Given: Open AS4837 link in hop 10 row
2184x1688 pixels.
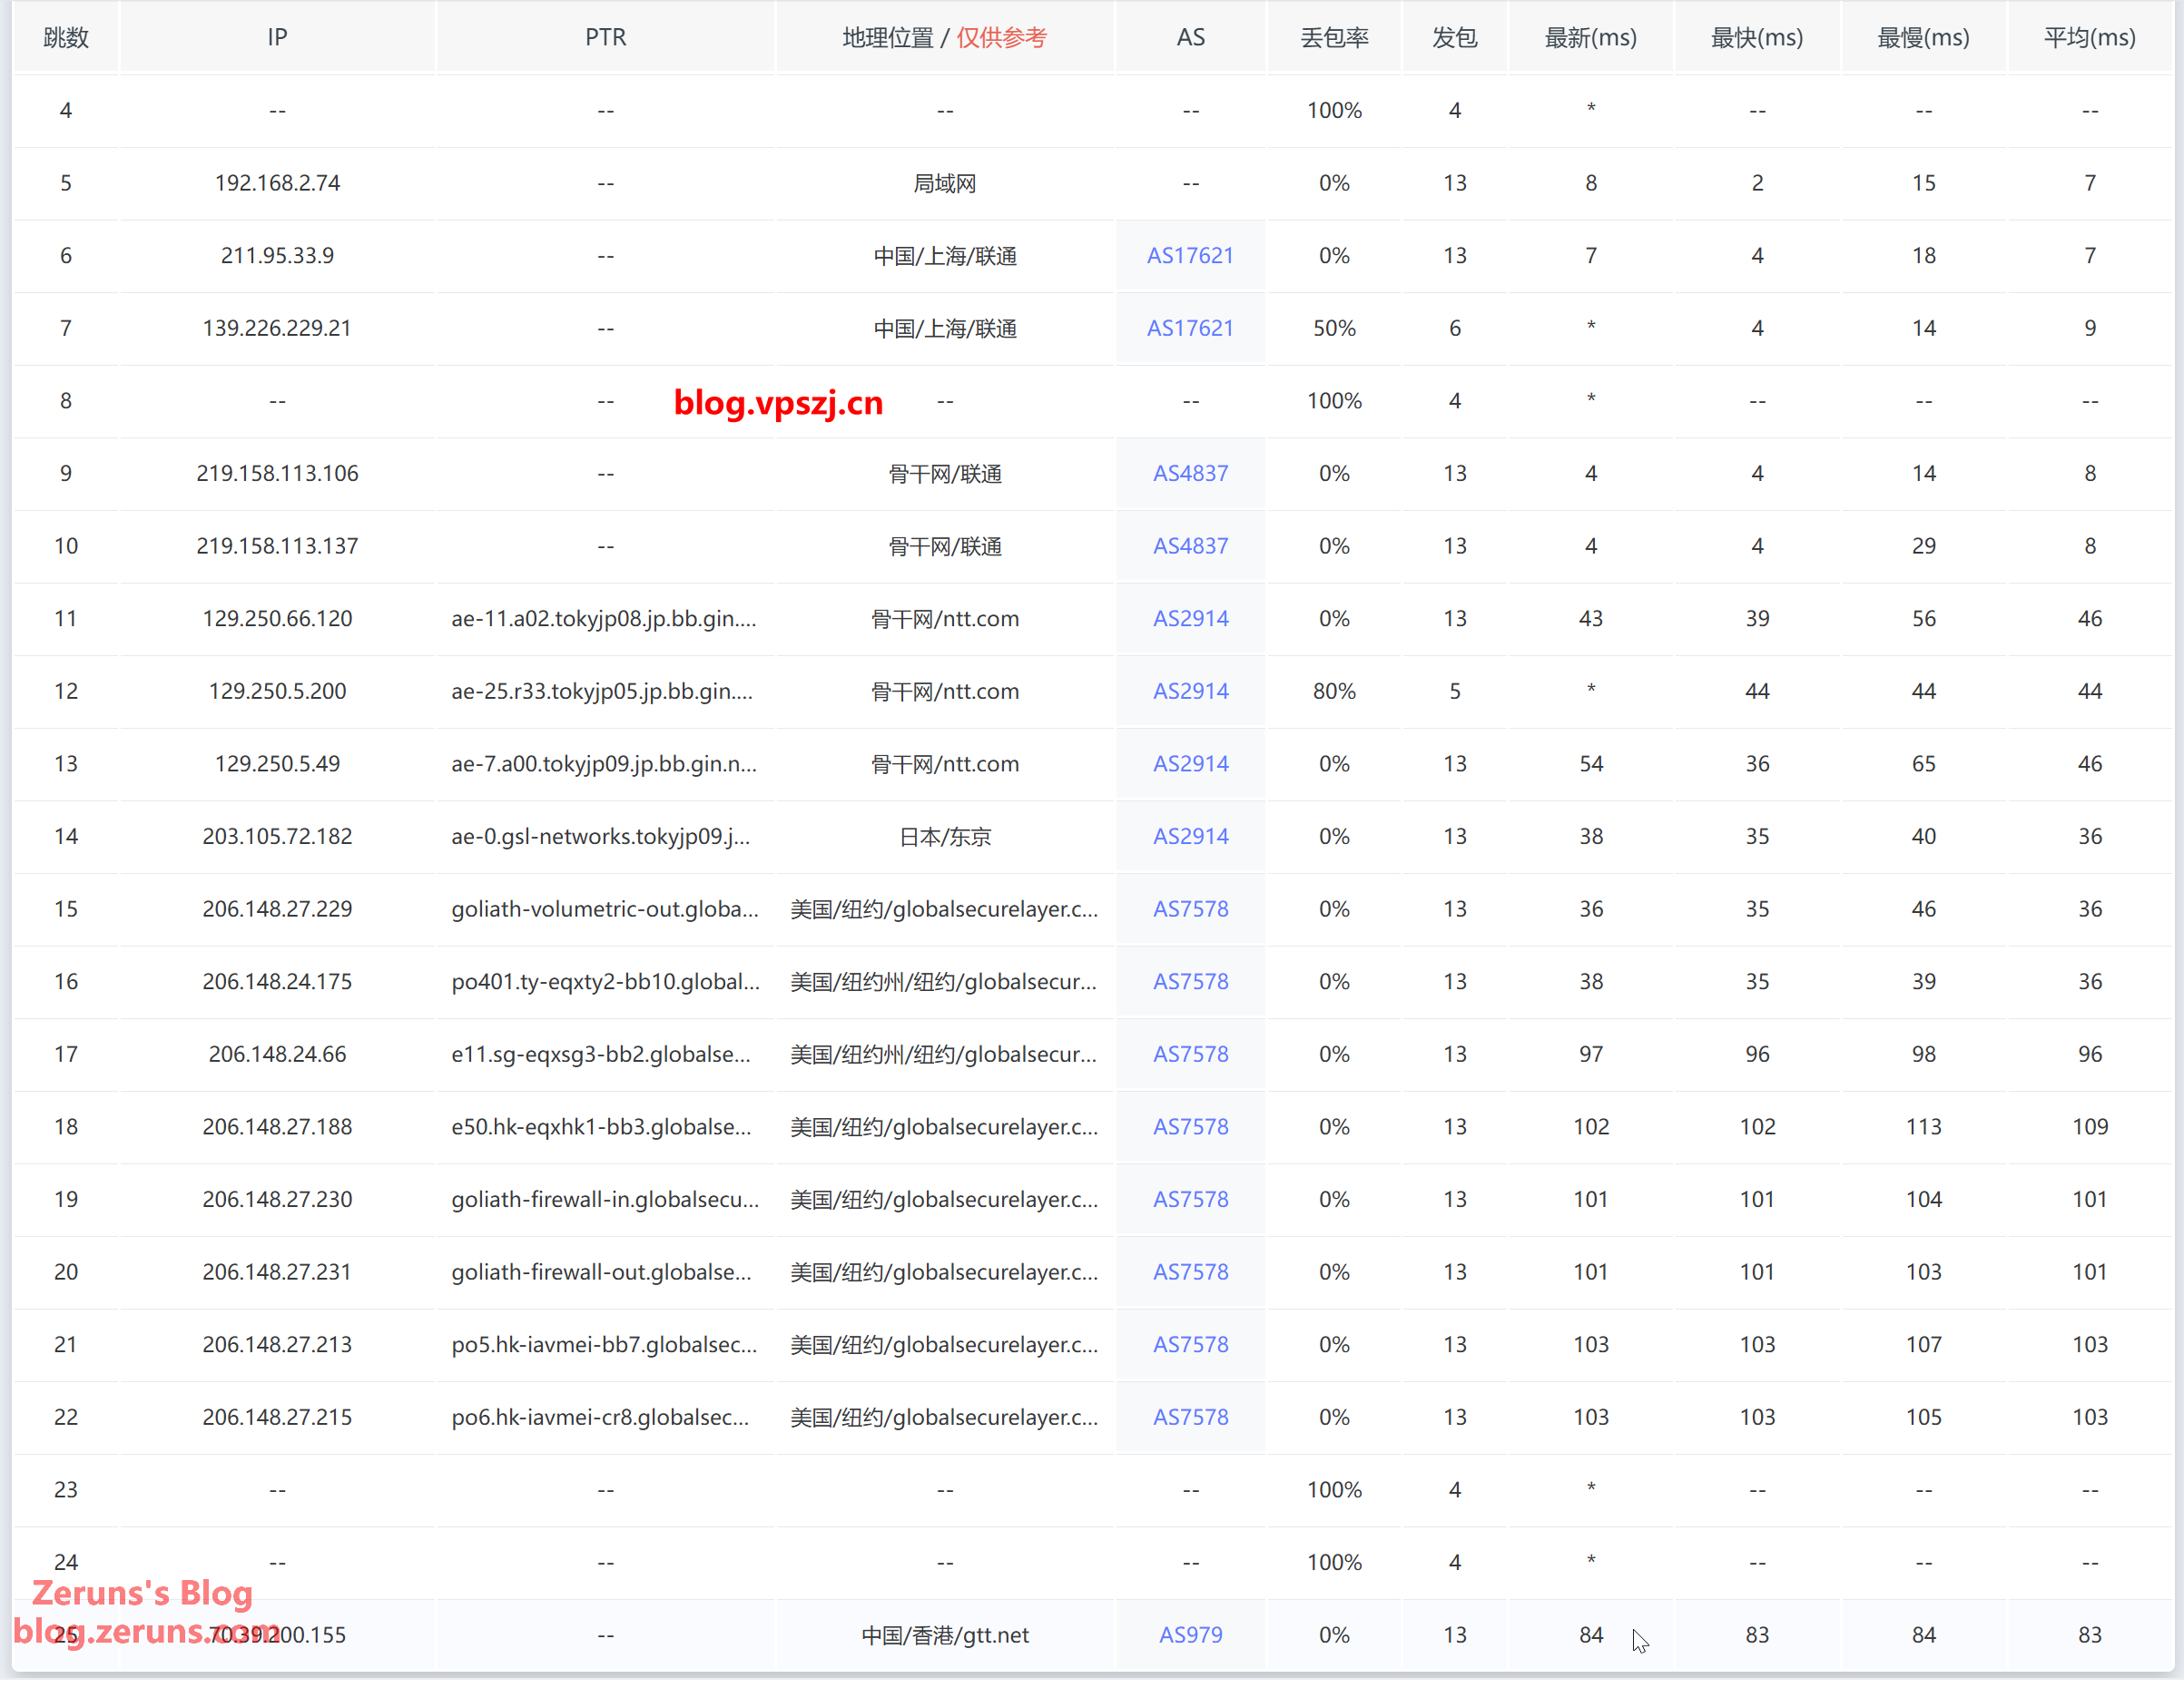Looking at the screenshot, I should point(1190,546).
